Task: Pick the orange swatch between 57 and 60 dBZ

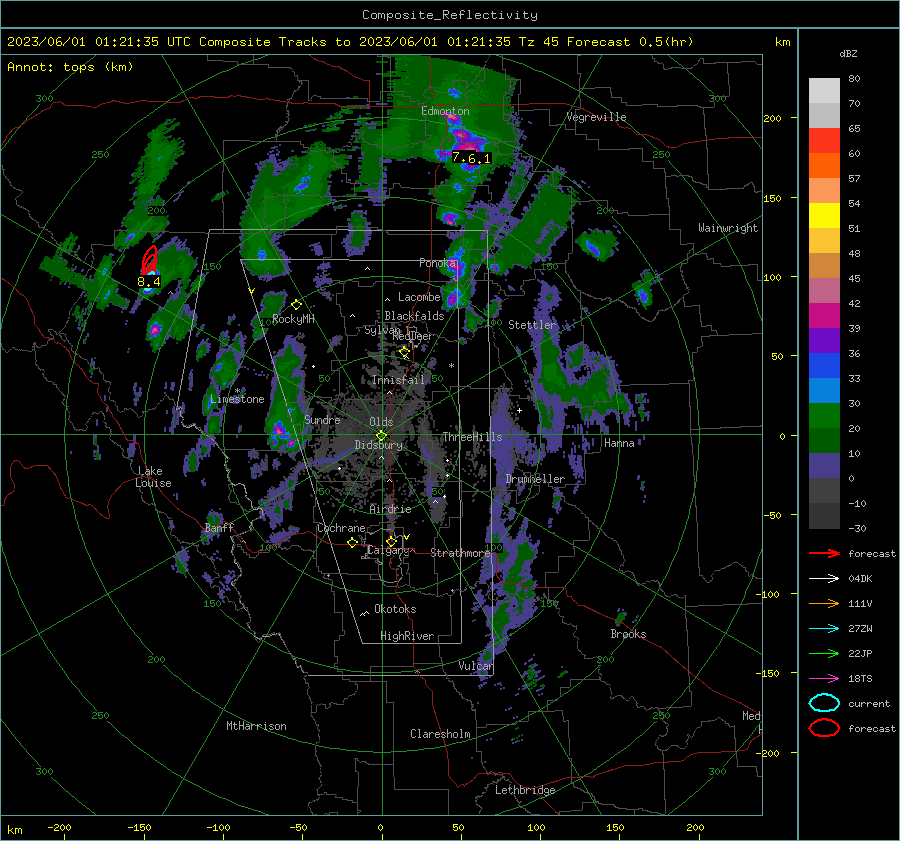Action: tap(824, 166)
